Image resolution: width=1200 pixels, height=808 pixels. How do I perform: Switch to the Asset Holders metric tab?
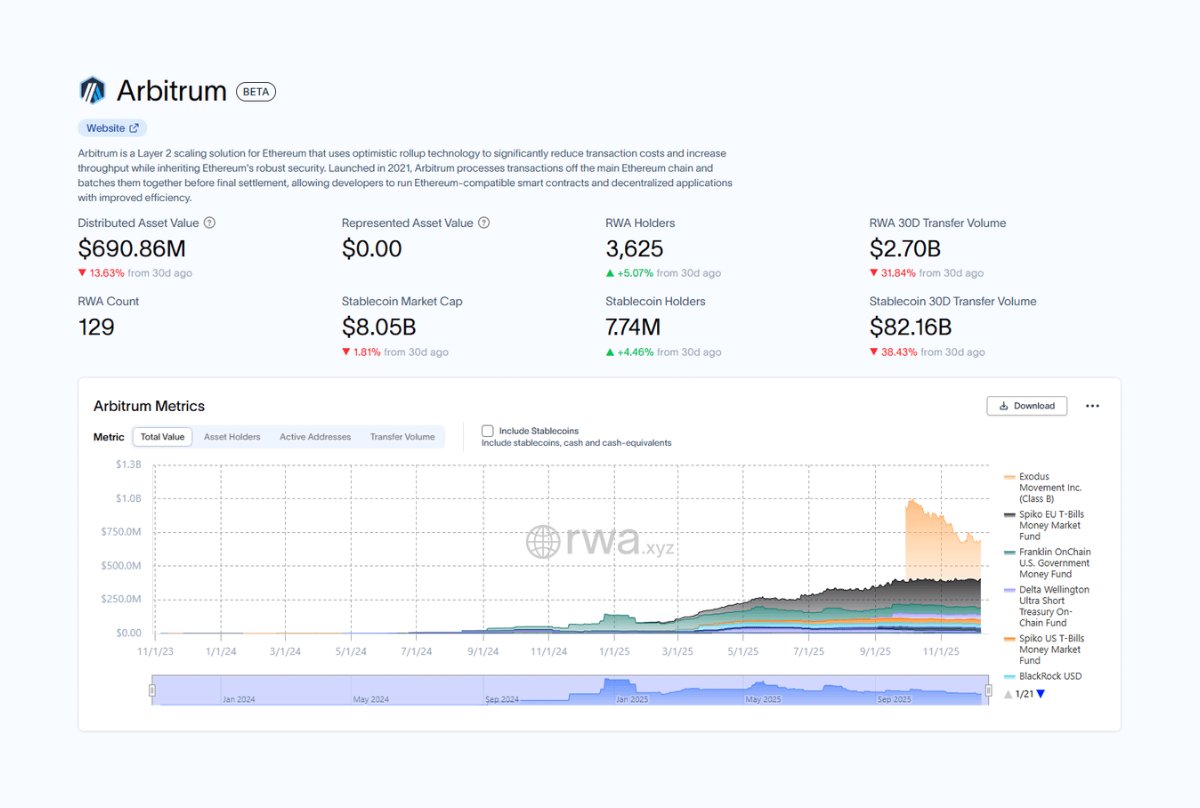tap(232, 437)
